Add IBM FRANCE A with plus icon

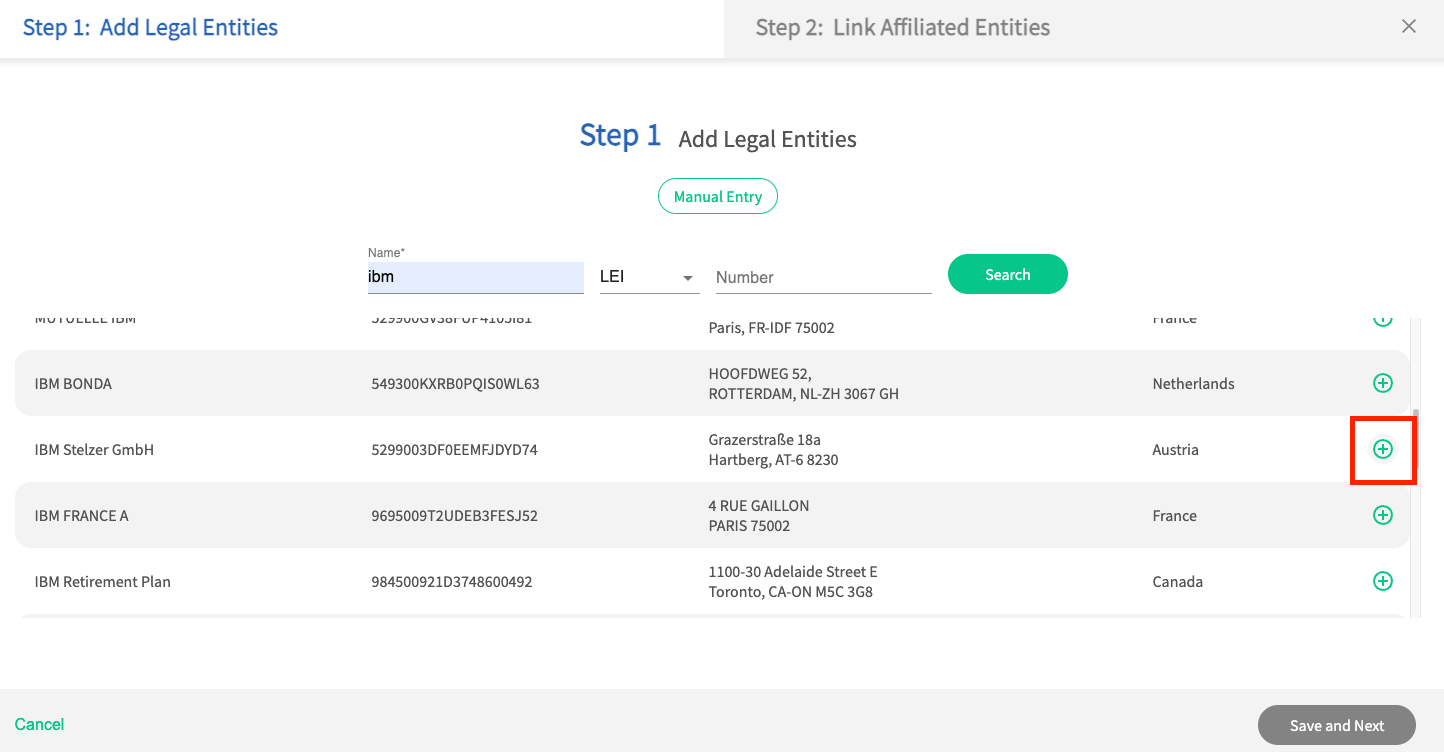point(1382,515)
